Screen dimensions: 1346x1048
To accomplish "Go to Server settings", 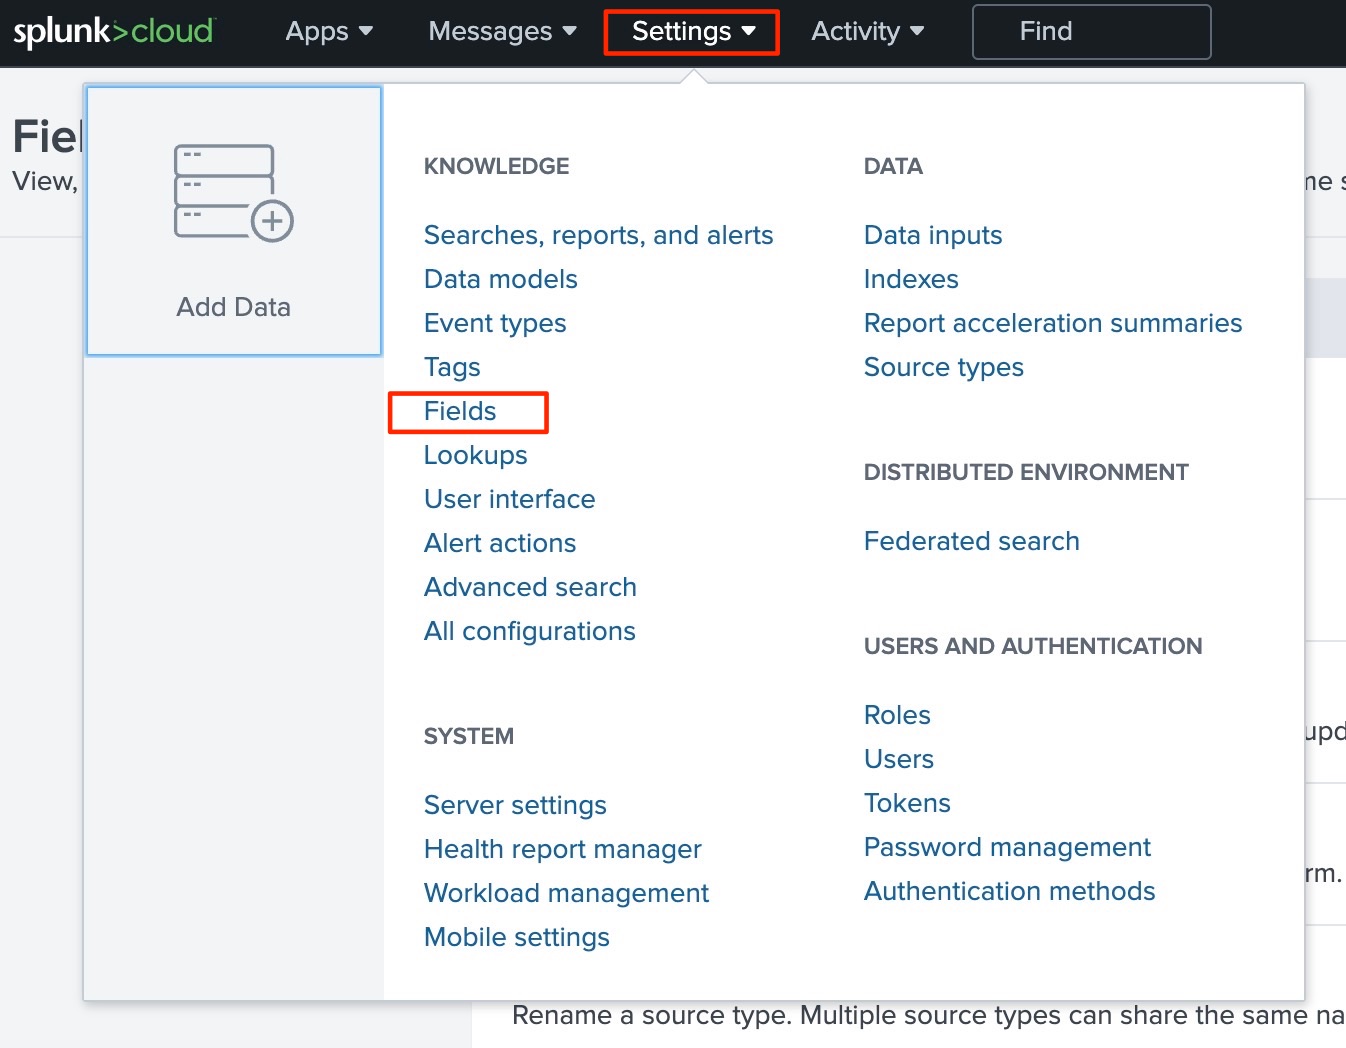I will click(x=515, y=805).
